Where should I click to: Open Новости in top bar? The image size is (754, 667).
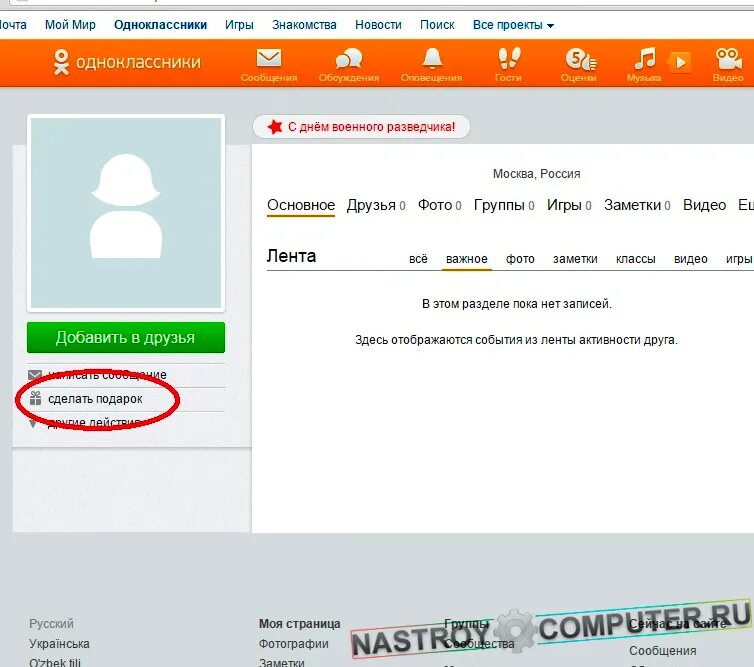pos(378,25)
